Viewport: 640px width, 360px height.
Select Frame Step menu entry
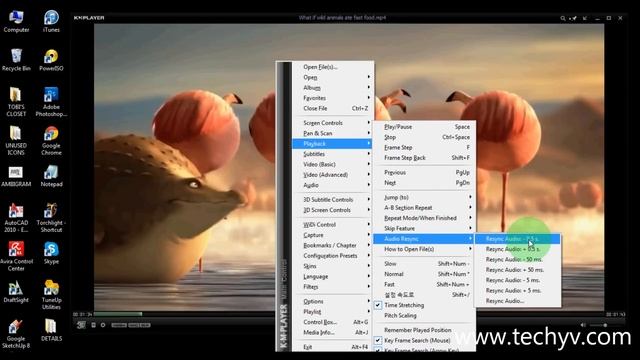click(424, 147)
